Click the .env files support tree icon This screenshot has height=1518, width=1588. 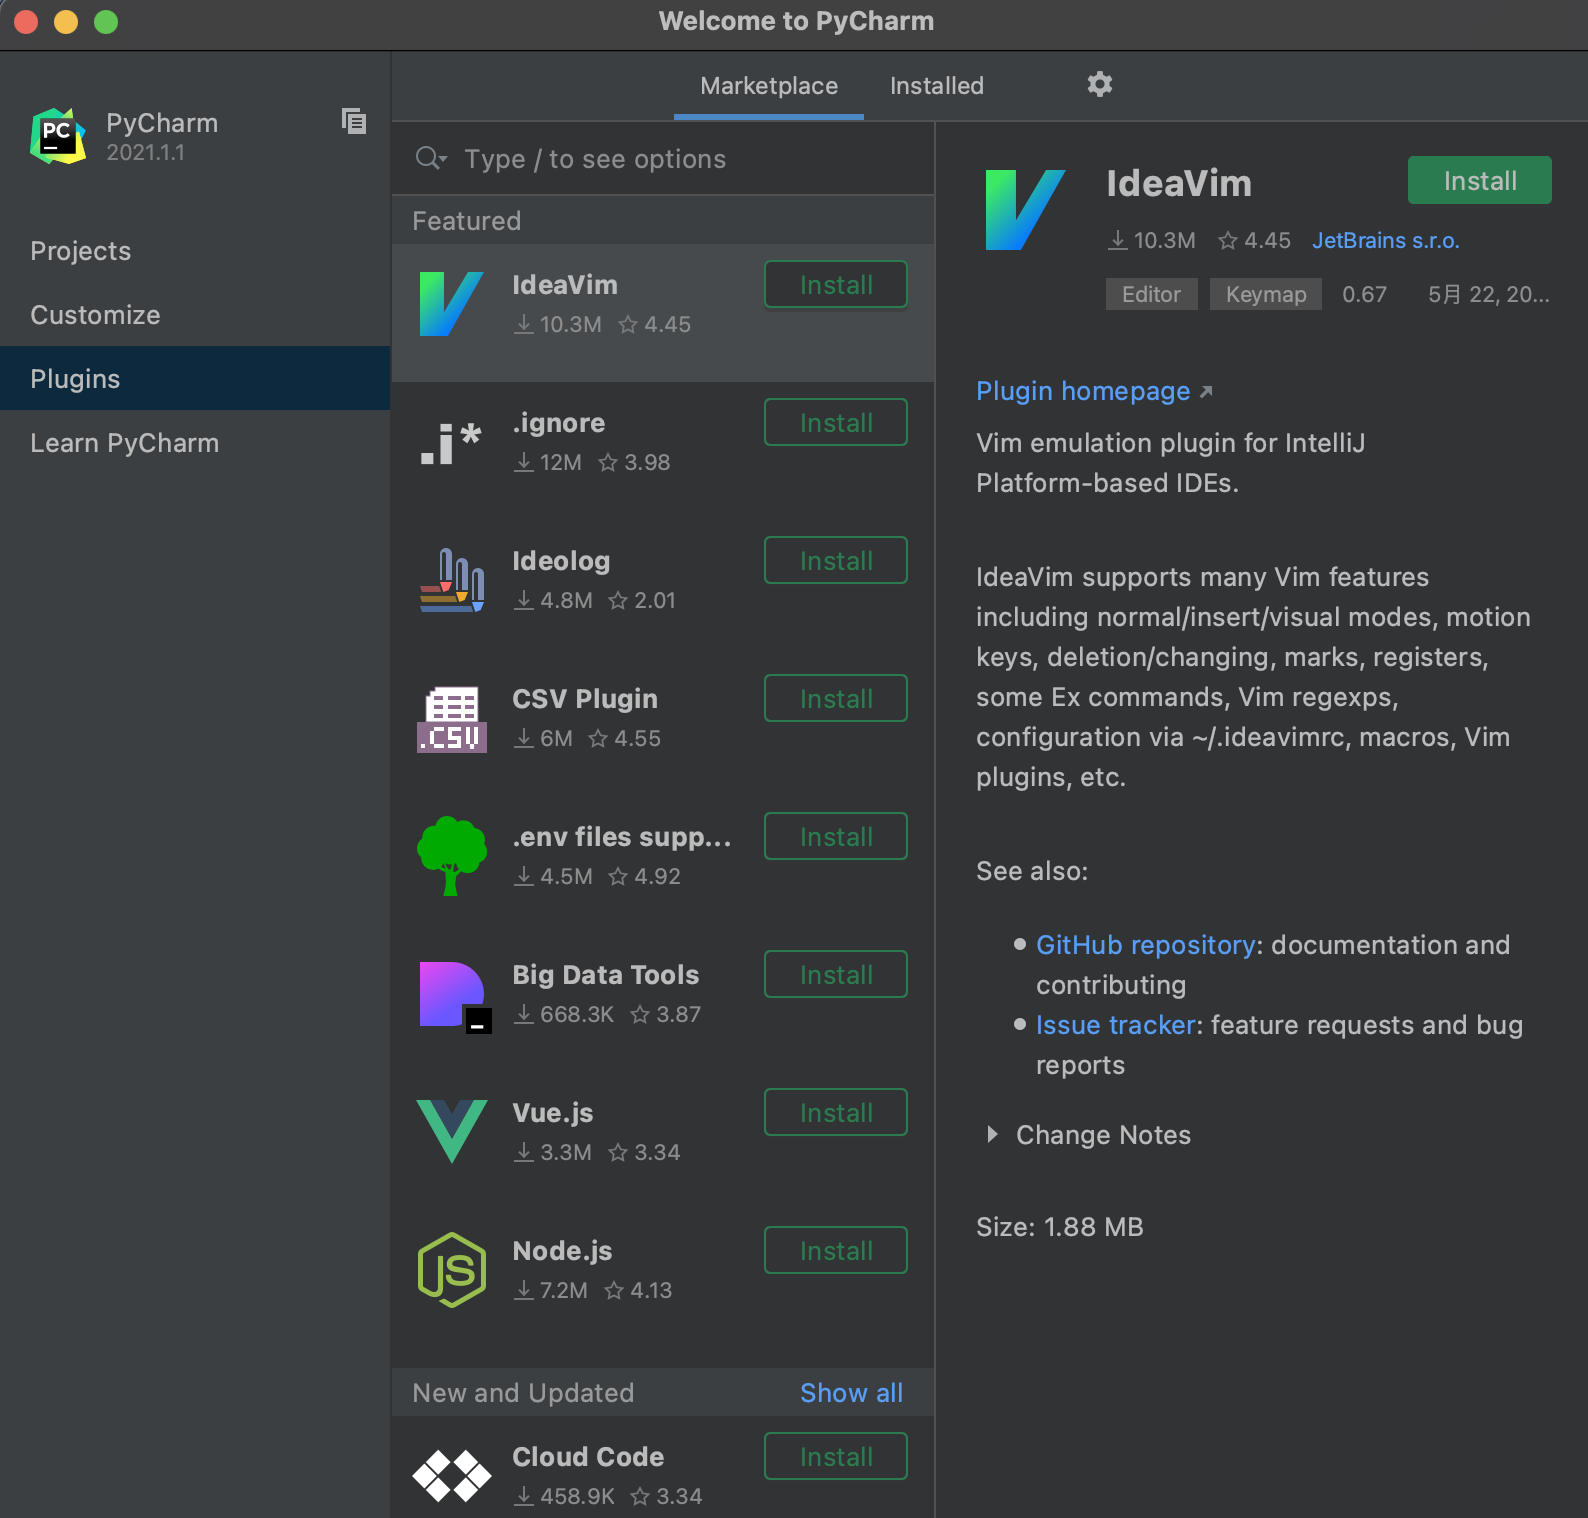452,856
